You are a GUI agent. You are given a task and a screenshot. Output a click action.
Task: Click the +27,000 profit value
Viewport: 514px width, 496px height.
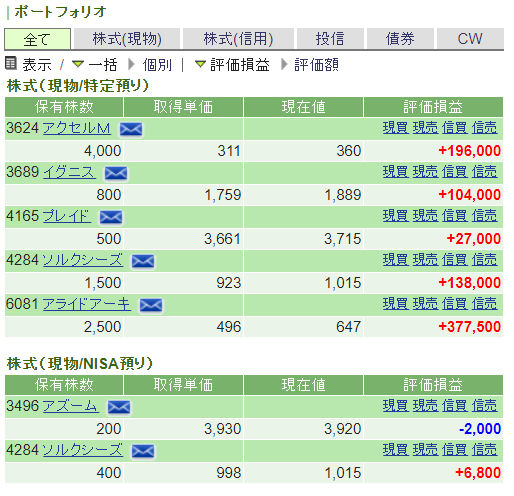pos(473,239)
